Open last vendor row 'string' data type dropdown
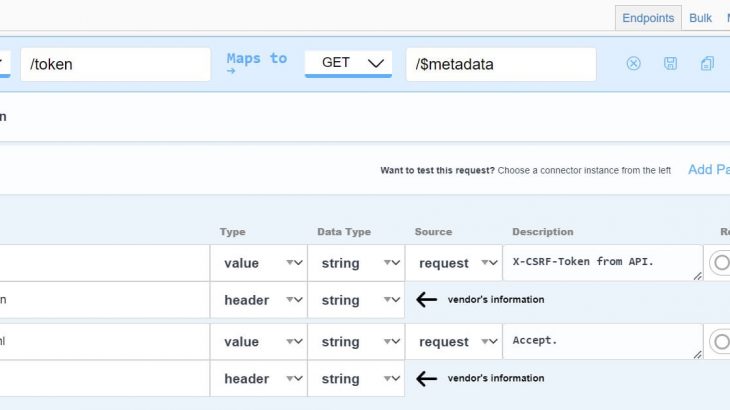 coord(356,379)
